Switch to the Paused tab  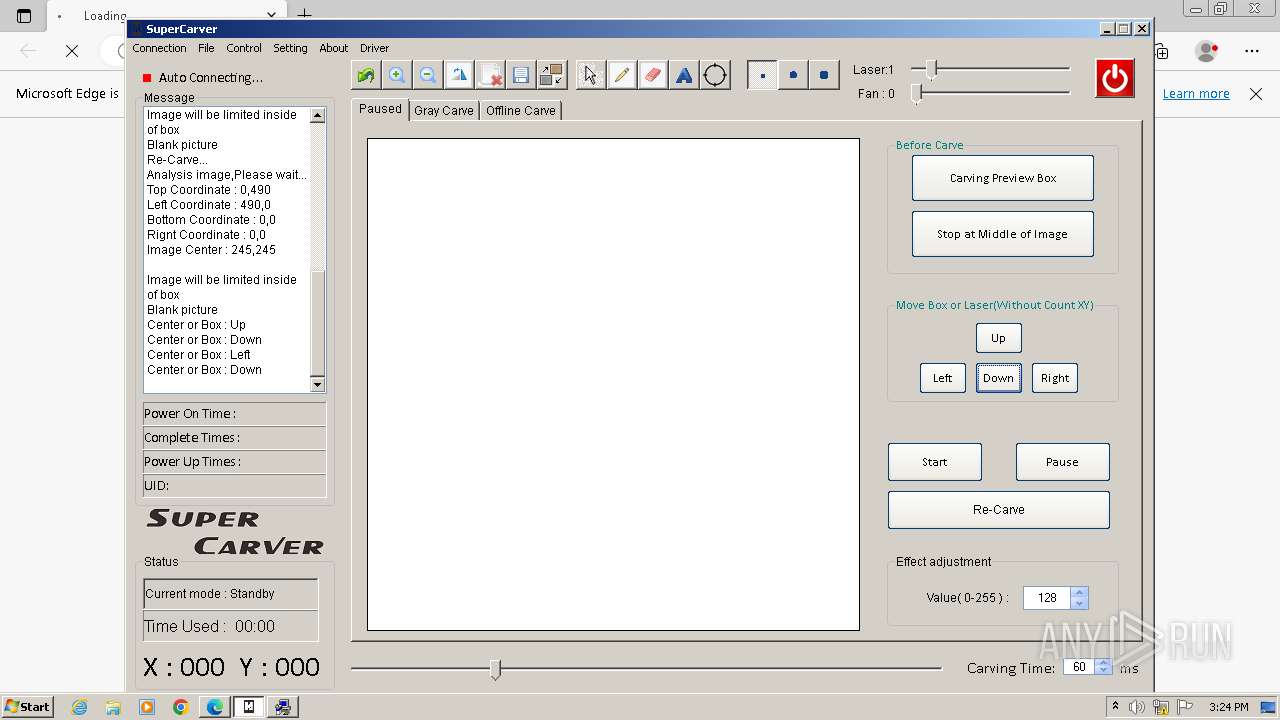[380, 109]
